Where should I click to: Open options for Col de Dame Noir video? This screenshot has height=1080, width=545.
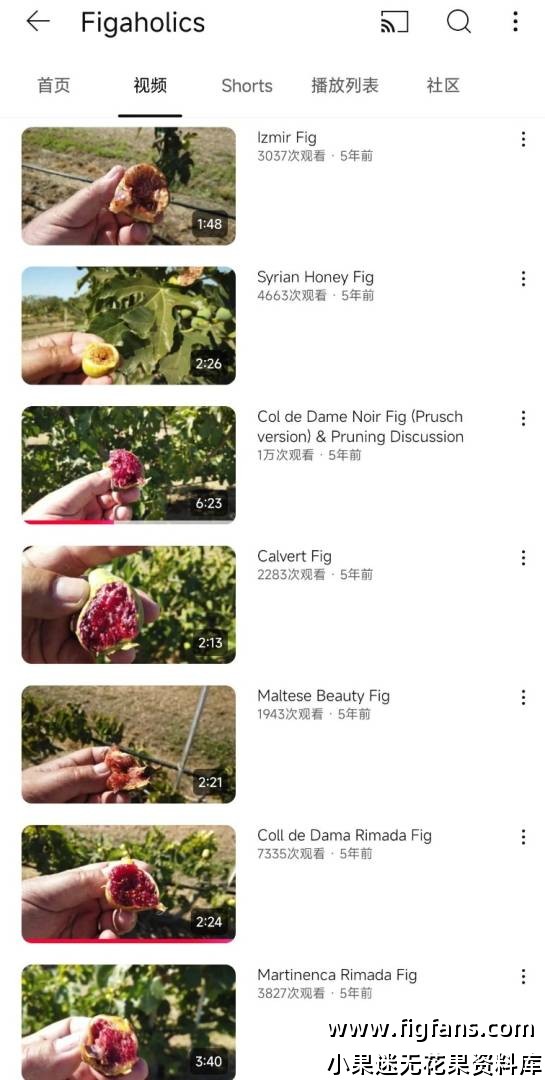coord(523,418)
